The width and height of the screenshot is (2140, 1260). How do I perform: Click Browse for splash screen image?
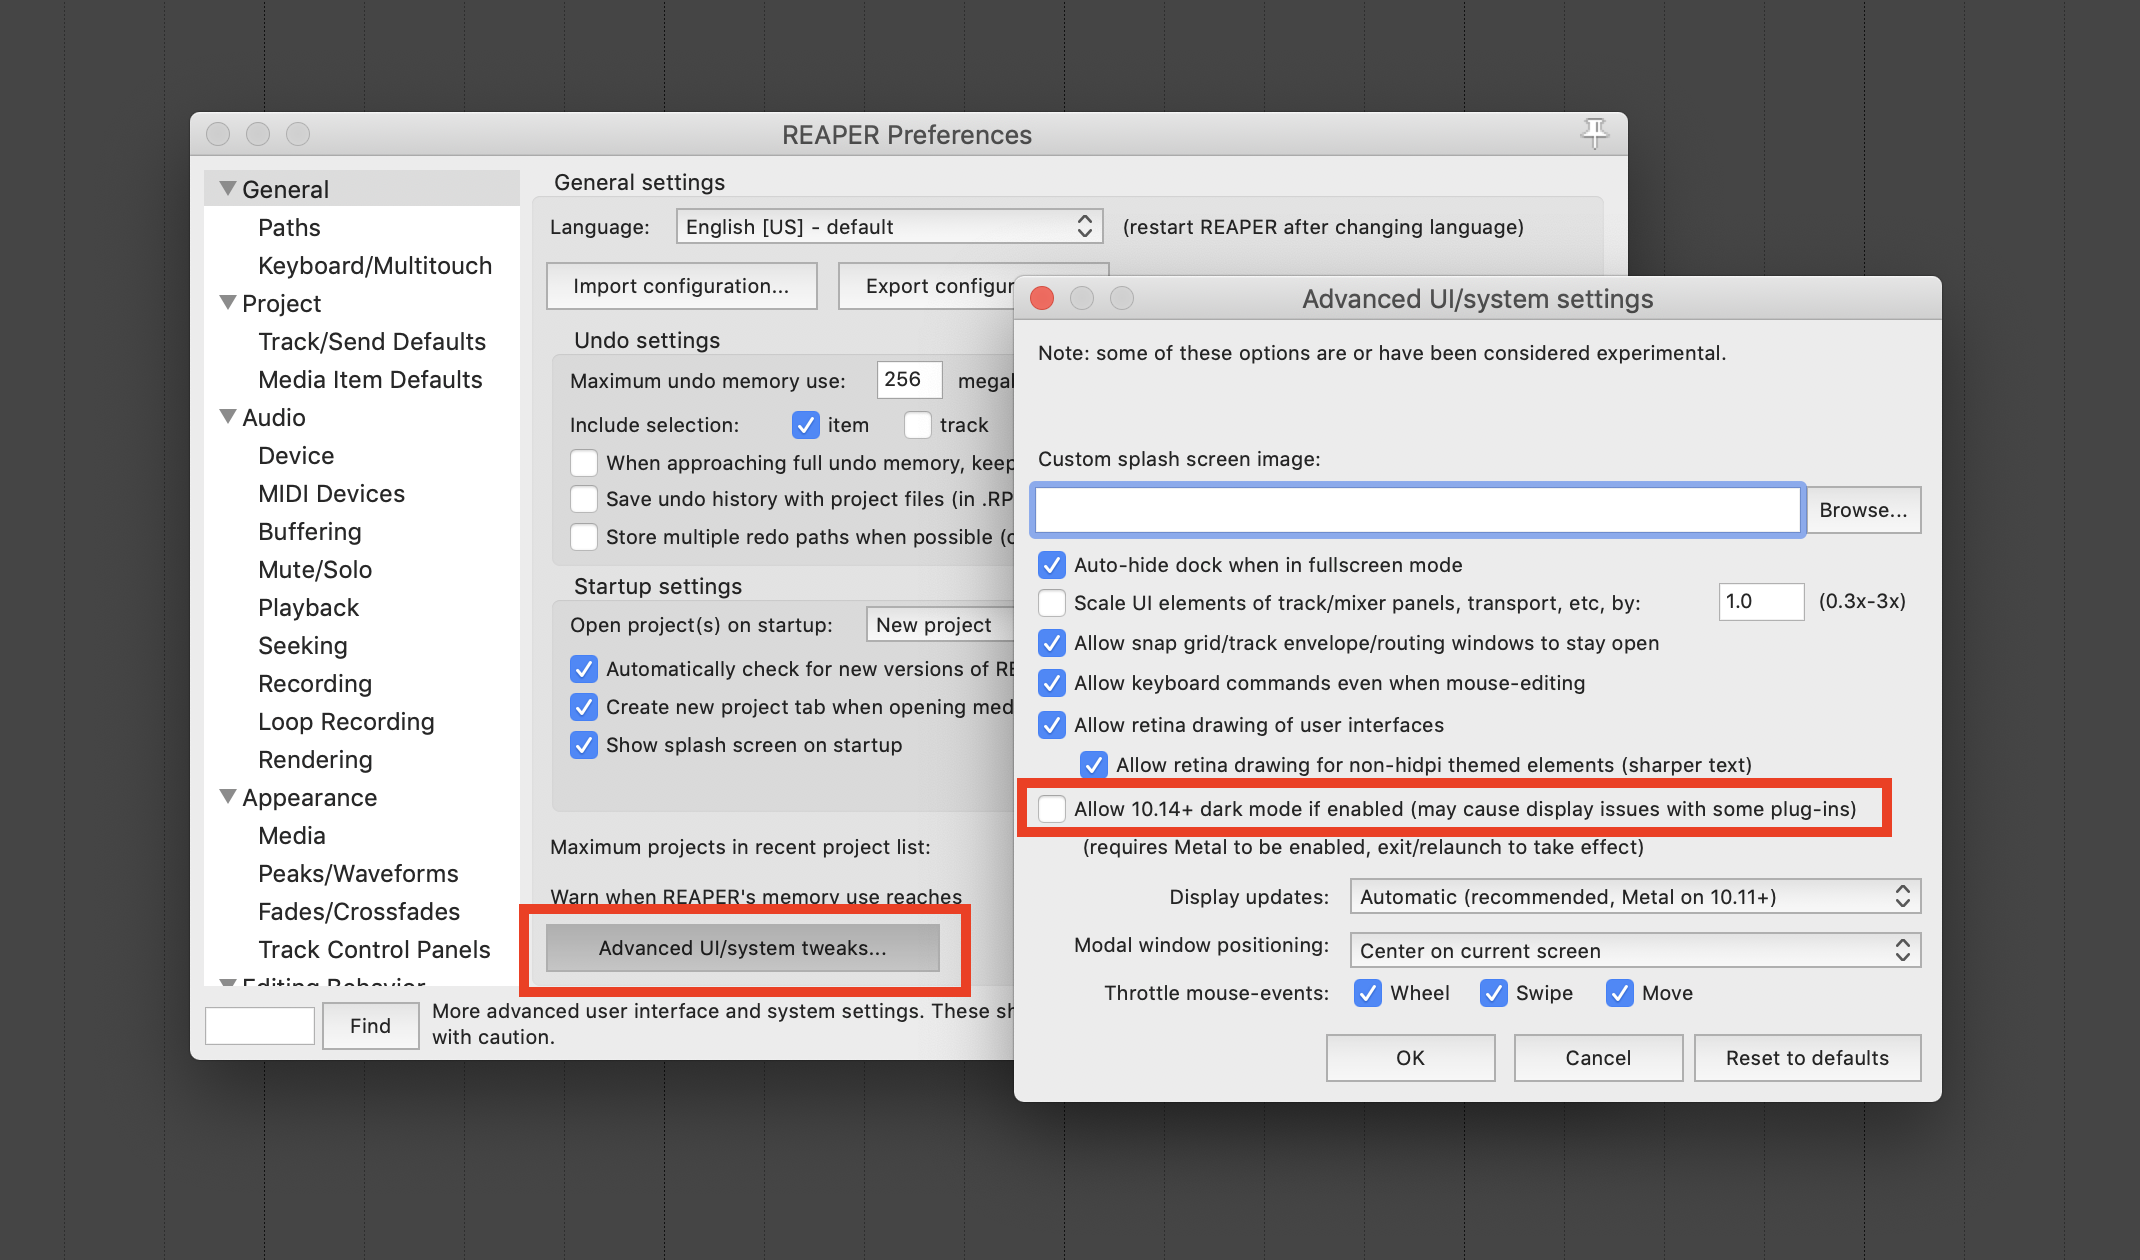[1863, 510]
